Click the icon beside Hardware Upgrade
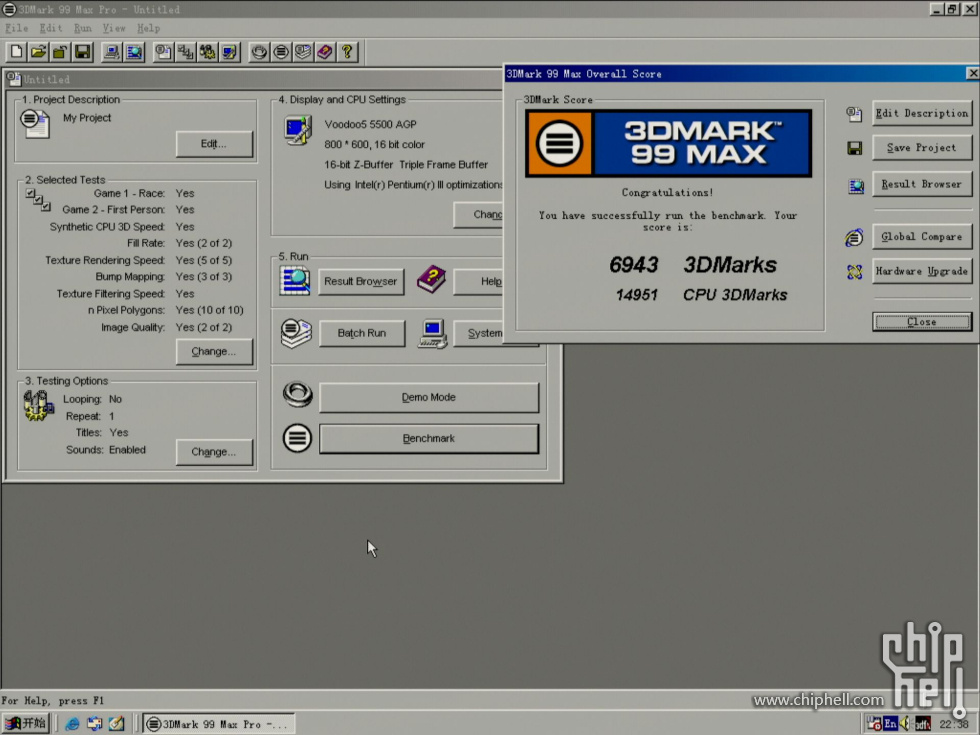 (x=854, y=272)
